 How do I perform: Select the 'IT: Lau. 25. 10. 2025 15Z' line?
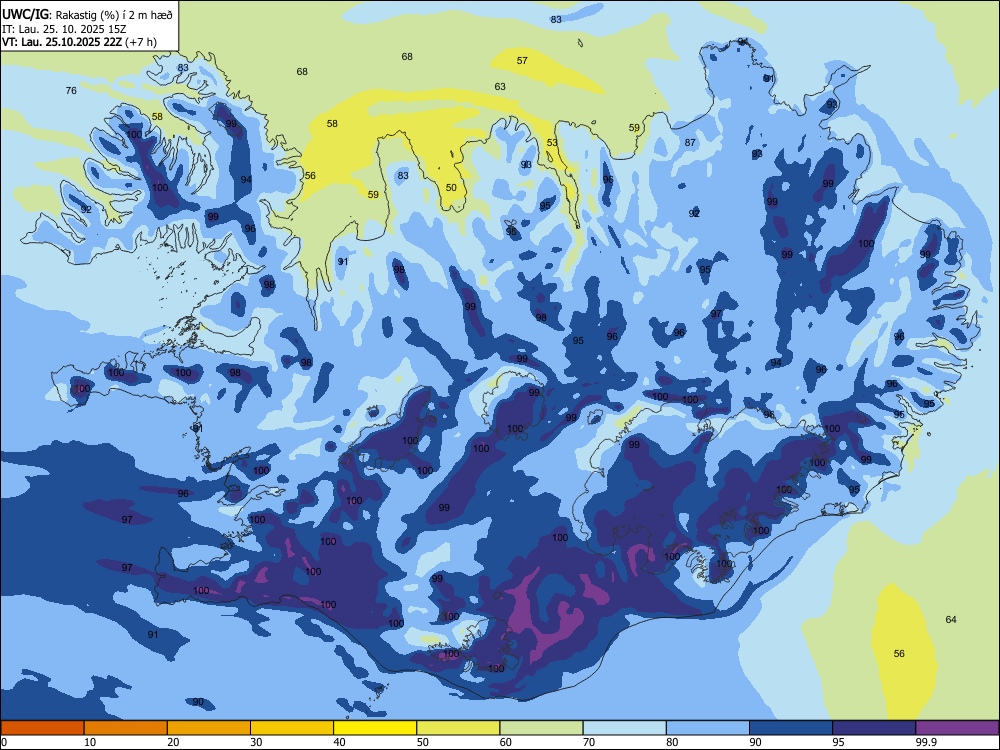pyautogui.click(x=64, y=29)
